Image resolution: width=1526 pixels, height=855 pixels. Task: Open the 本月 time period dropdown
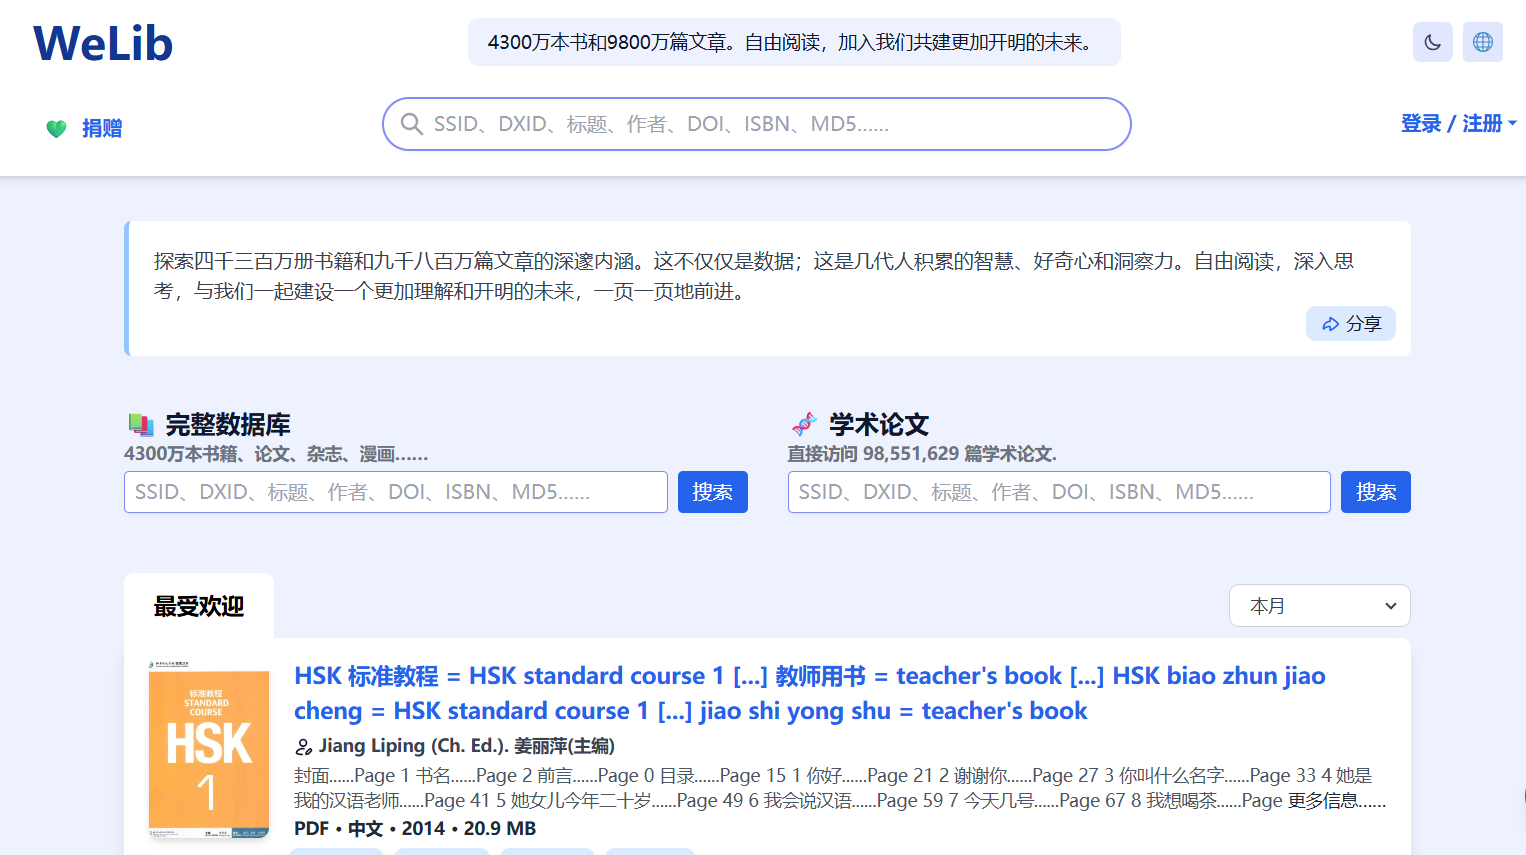(1319, 605)
